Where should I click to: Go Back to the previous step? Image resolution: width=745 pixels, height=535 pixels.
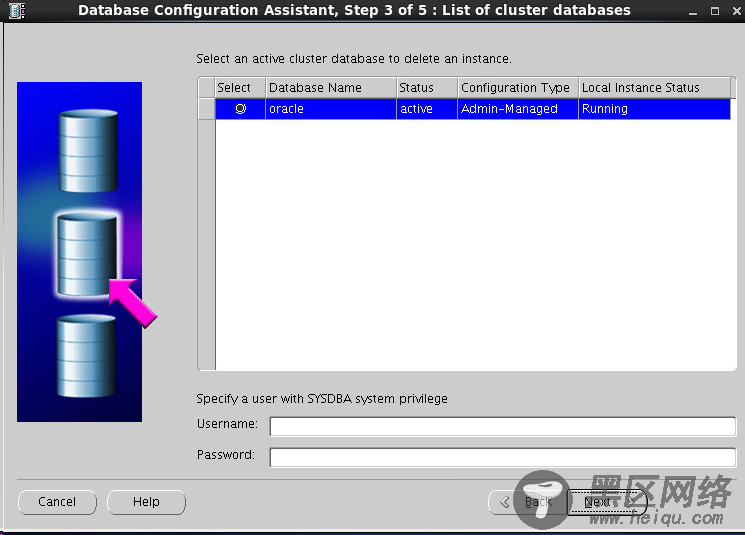[527, 502]
